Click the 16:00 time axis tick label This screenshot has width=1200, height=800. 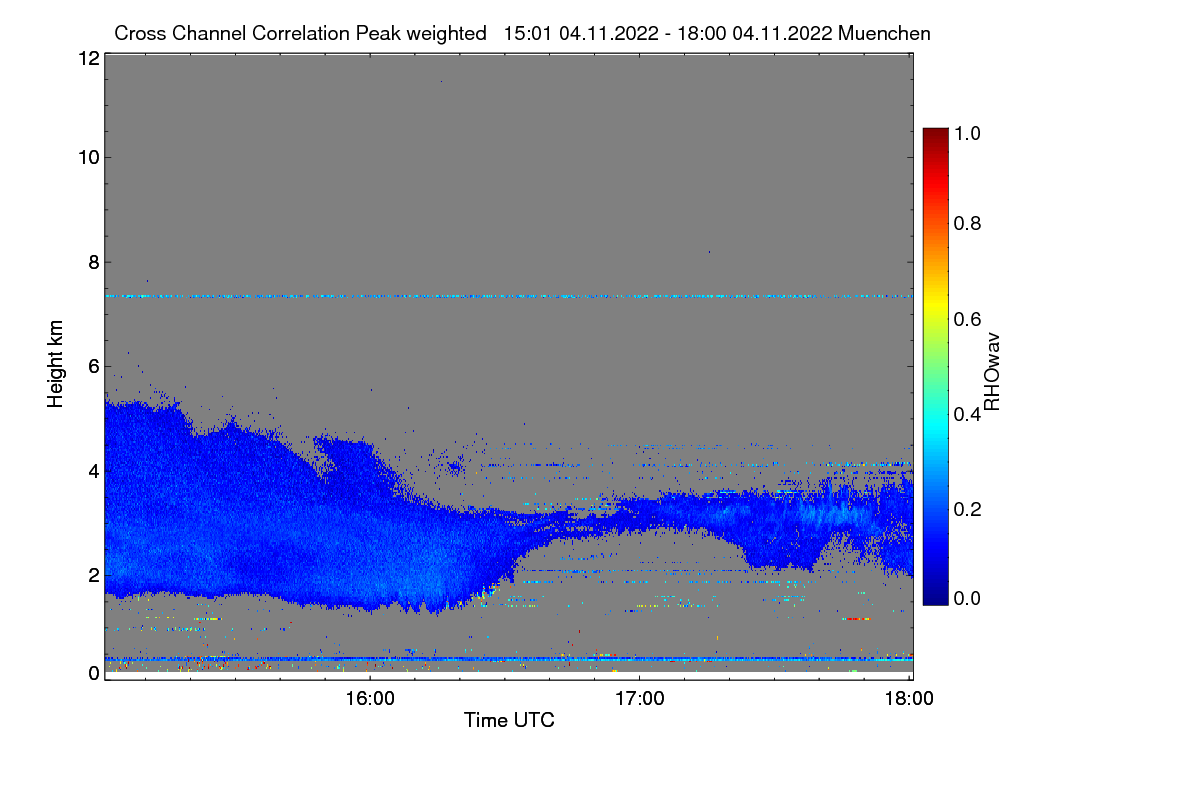pyautogui.click(x=369, y=699)
